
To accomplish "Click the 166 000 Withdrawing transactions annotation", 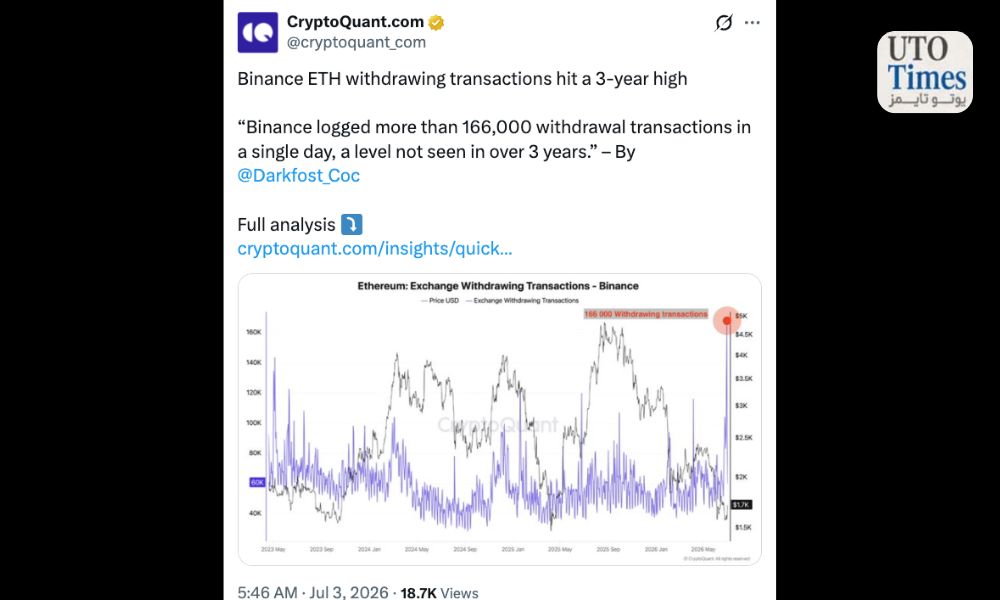I will [x=646, y=314].
